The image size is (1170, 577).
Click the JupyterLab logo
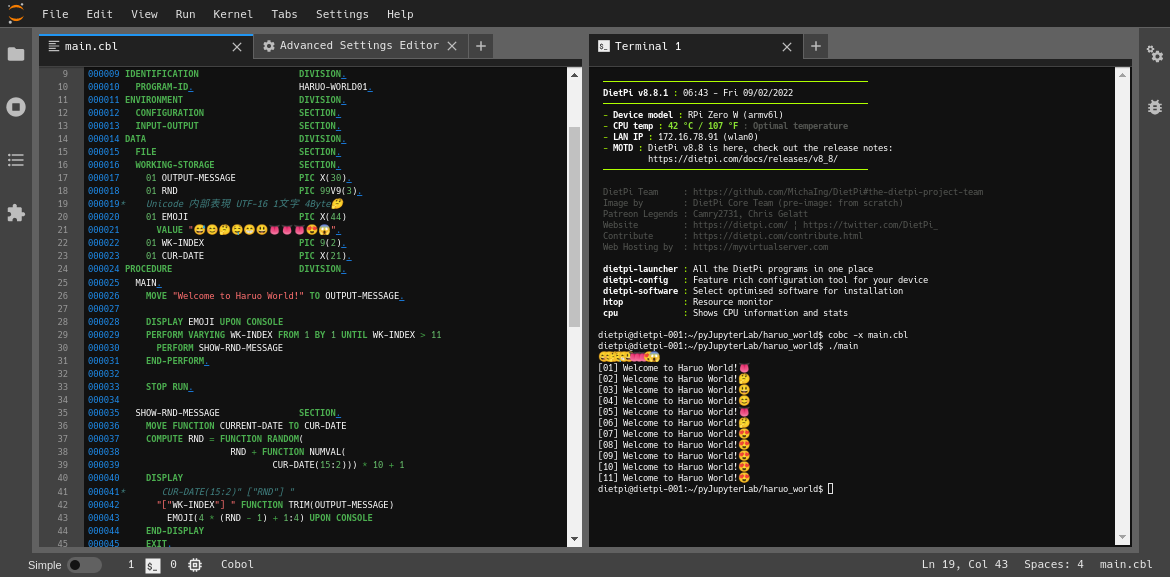click(16, 14)
